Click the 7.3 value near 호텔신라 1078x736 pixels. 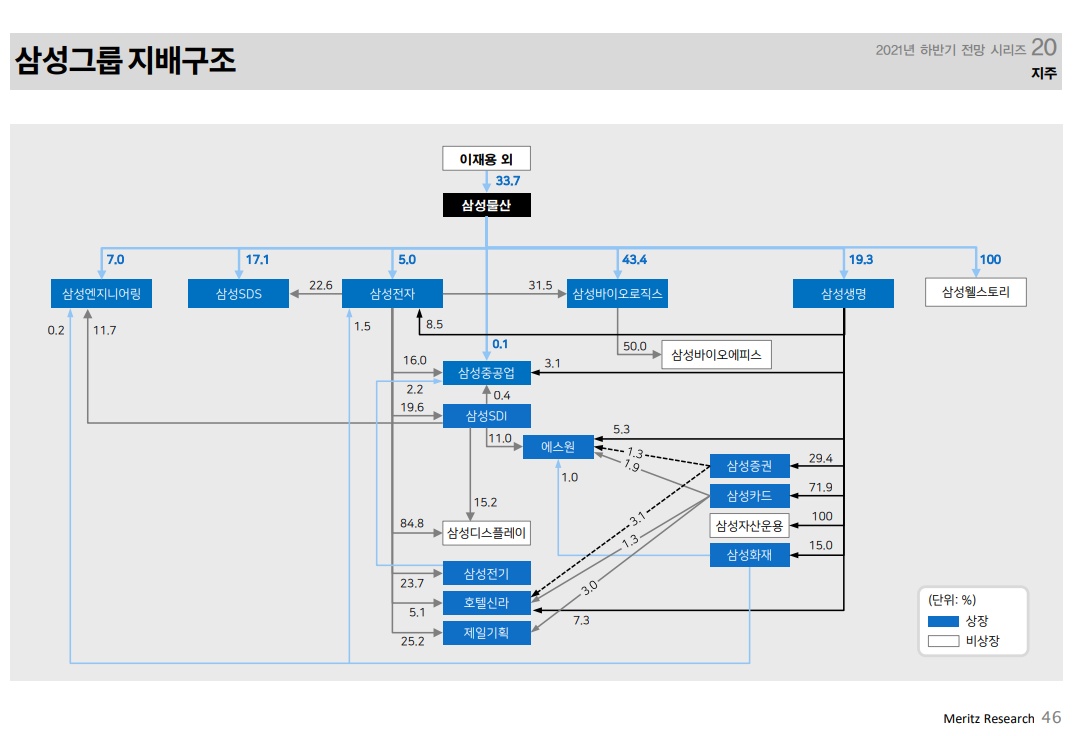(x=581, y=620)
